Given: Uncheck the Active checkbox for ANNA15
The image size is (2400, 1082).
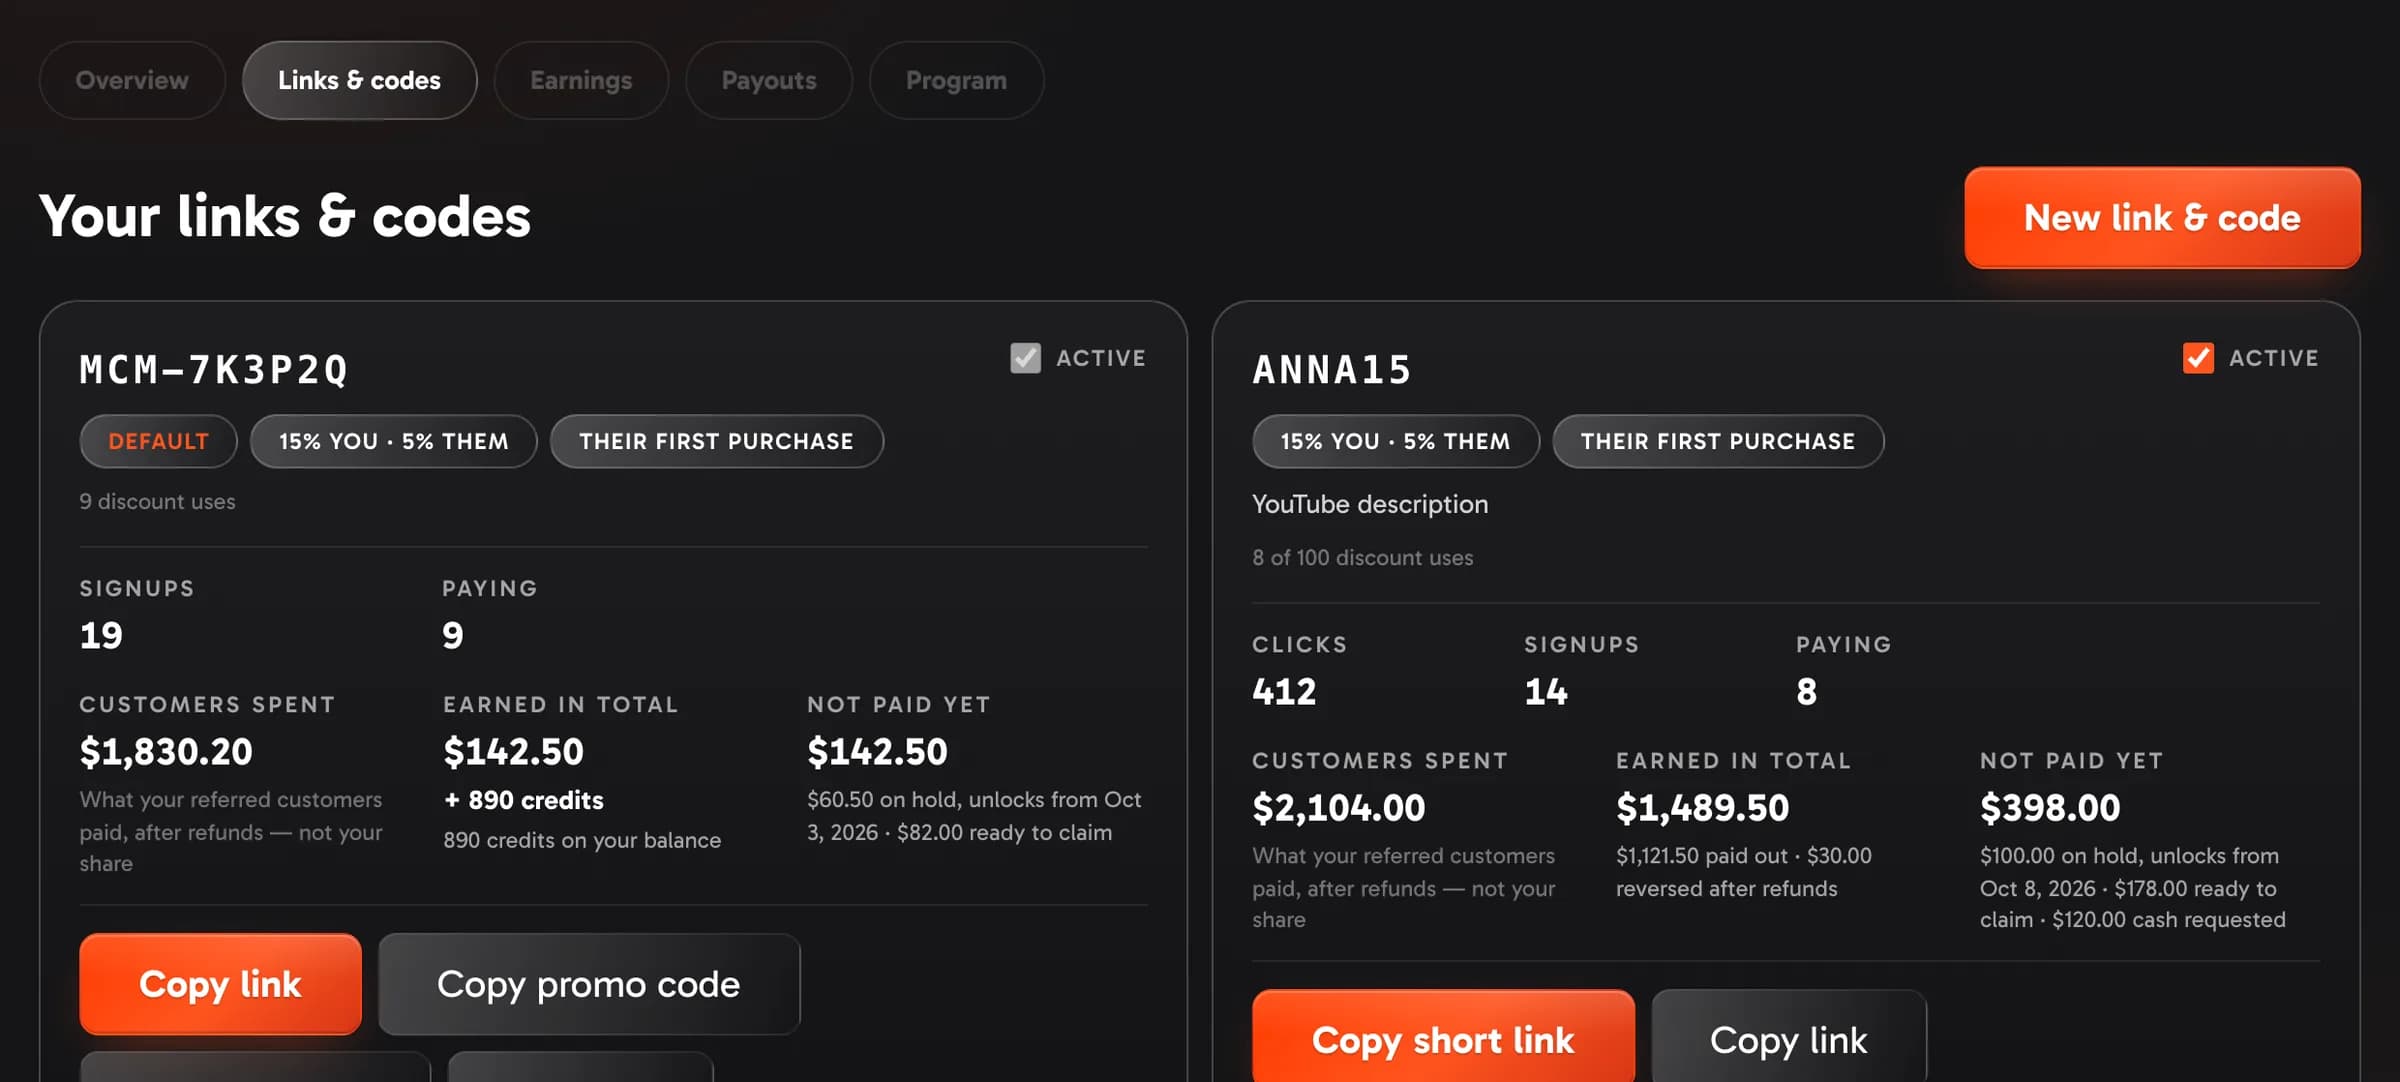Looking at the screenshot, I should [2198, 358].
